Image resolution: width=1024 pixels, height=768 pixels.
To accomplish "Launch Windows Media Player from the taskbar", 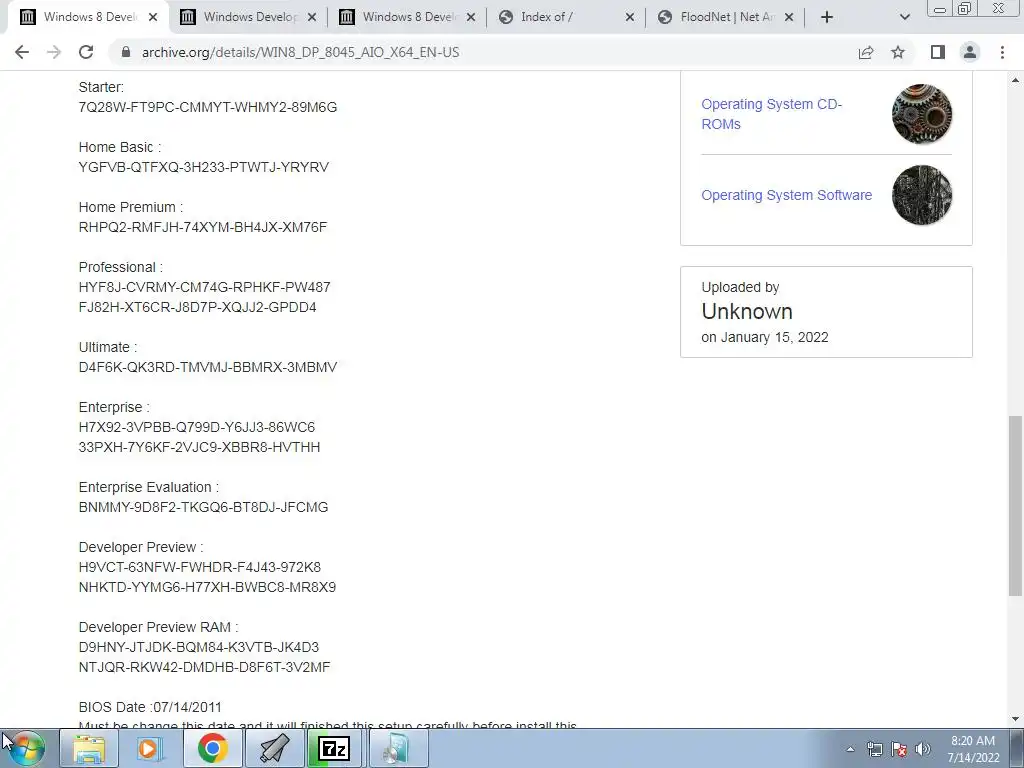I will (150, 749).
